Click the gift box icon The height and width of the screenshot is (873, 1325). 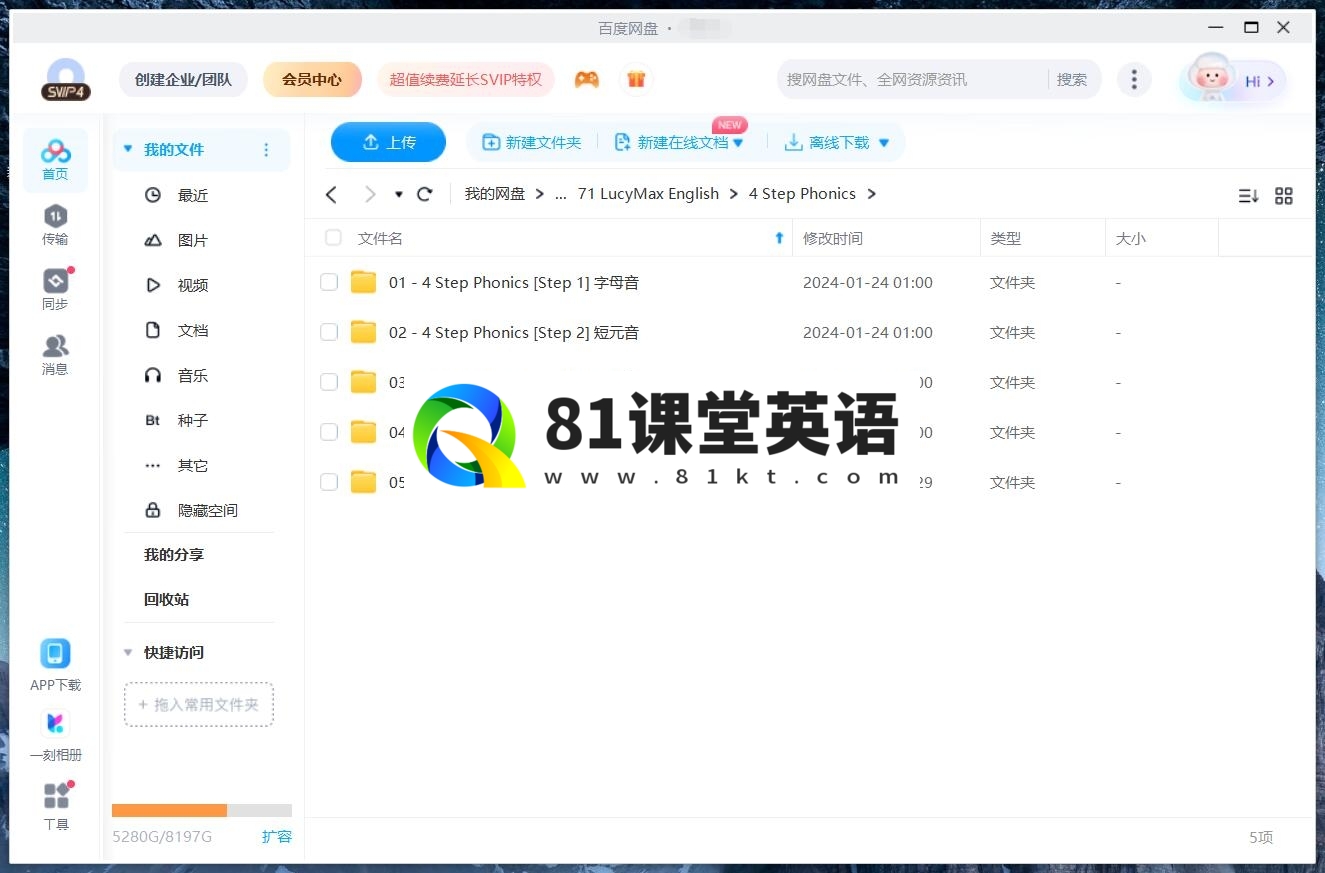pos(636,79)
